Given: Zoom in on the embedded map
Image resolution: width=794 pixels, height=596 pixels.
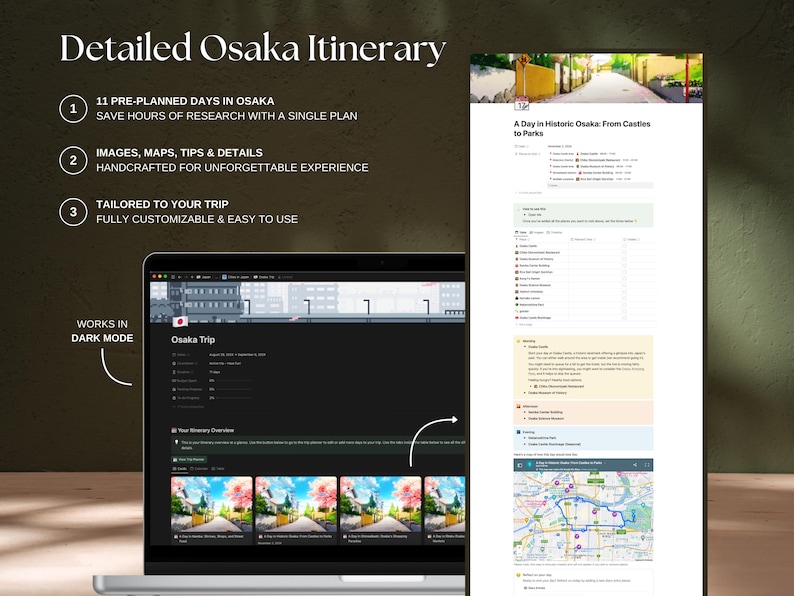Looking at the screenshot, I should (x=519, y=548).
